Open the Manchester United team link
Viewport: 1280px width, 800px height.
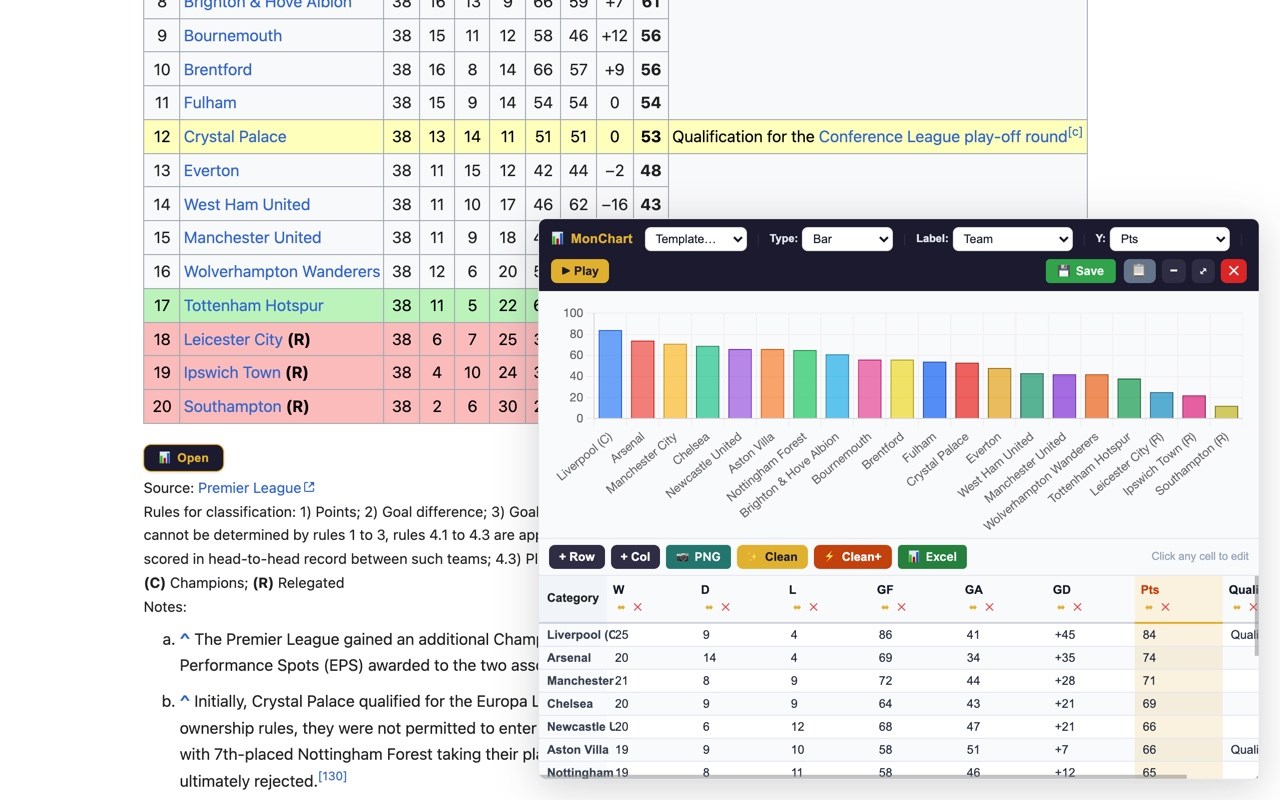252,238
